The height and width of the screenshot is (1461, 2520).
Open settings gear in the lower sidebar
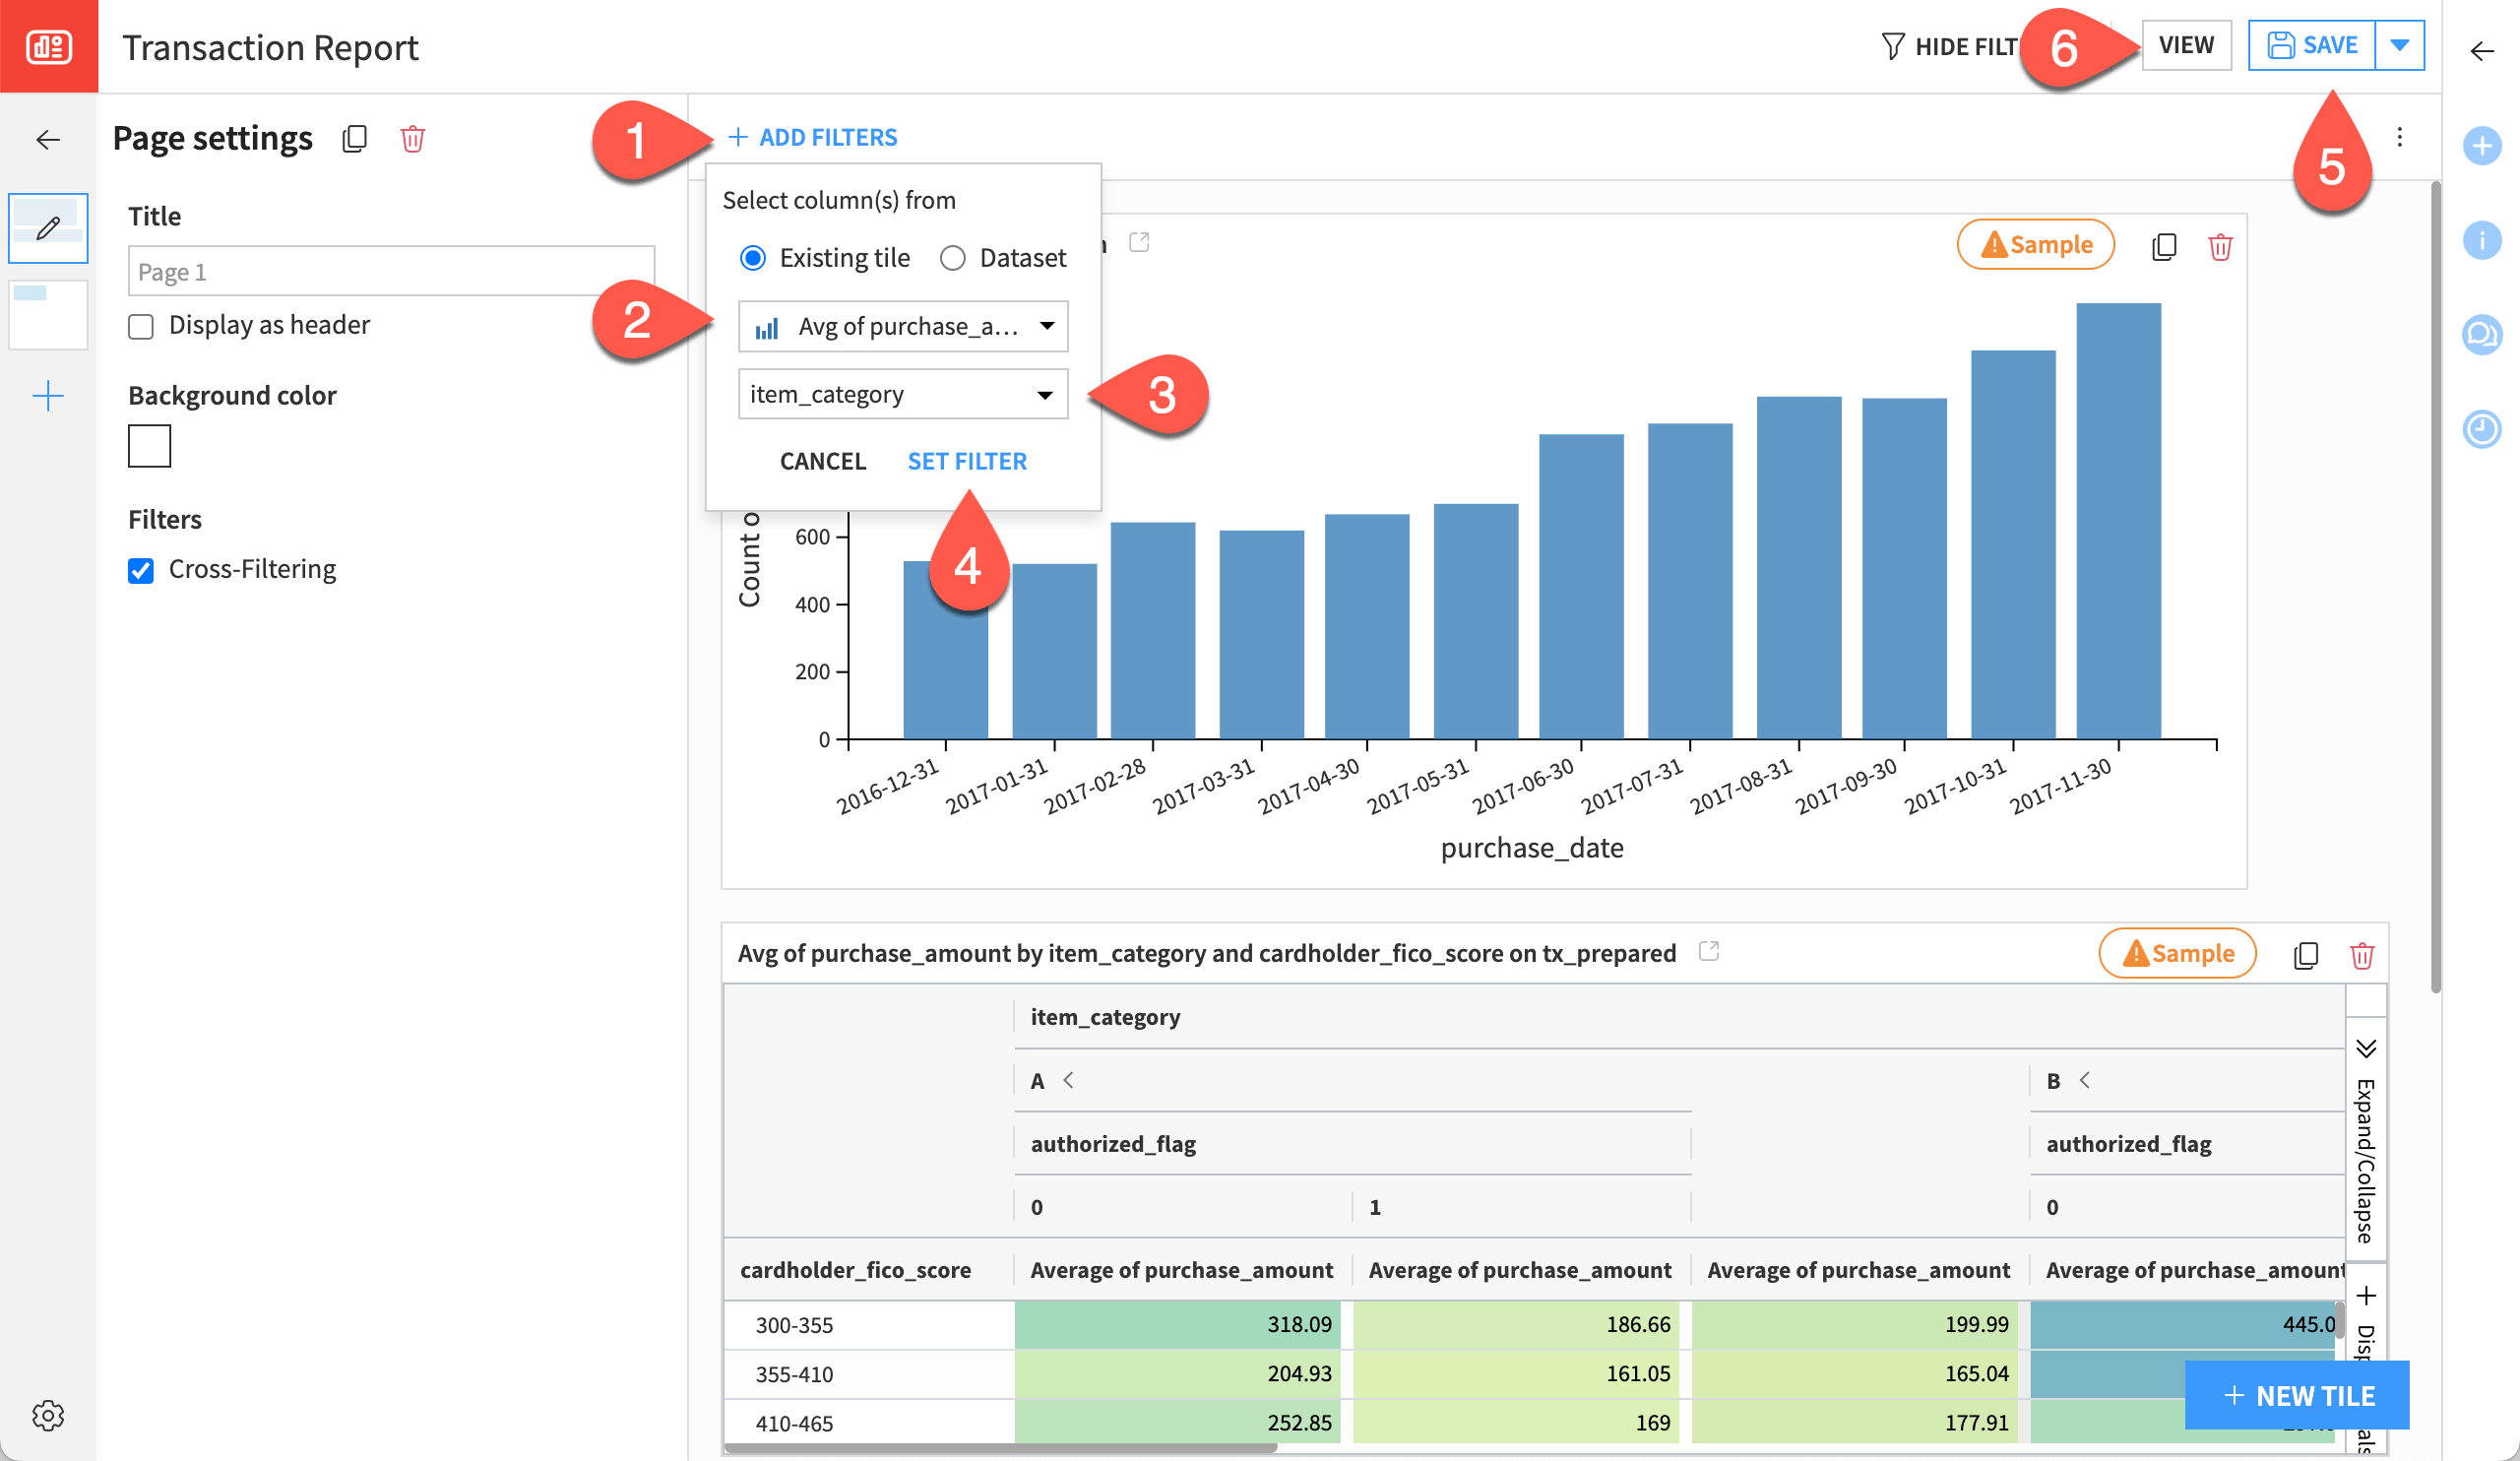click(48, 1415)
